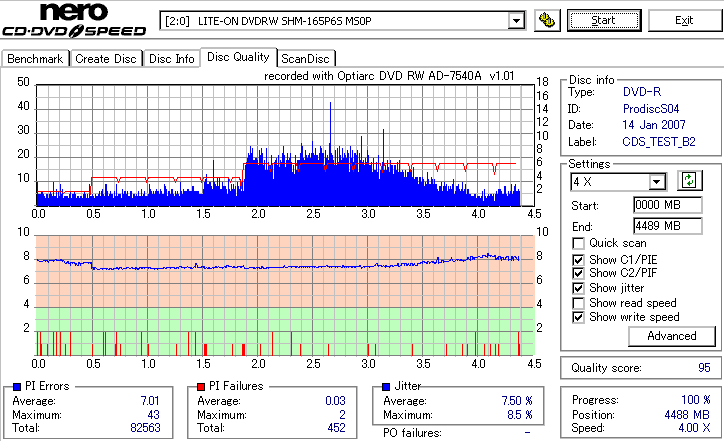Click the Exit button
Viewport: 724px width, 441px height.
(684, 20)
